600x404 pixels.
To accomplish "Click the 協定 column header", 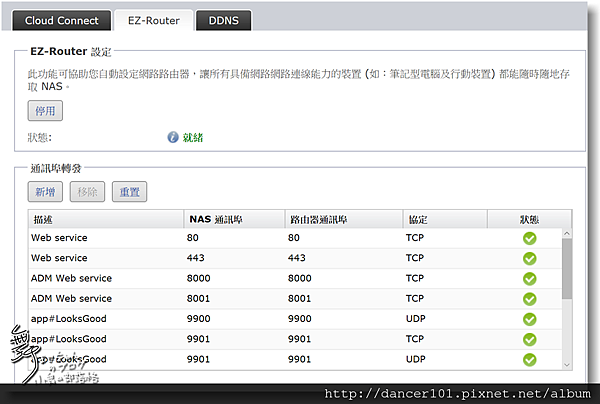I will click(x=445, y=219).
